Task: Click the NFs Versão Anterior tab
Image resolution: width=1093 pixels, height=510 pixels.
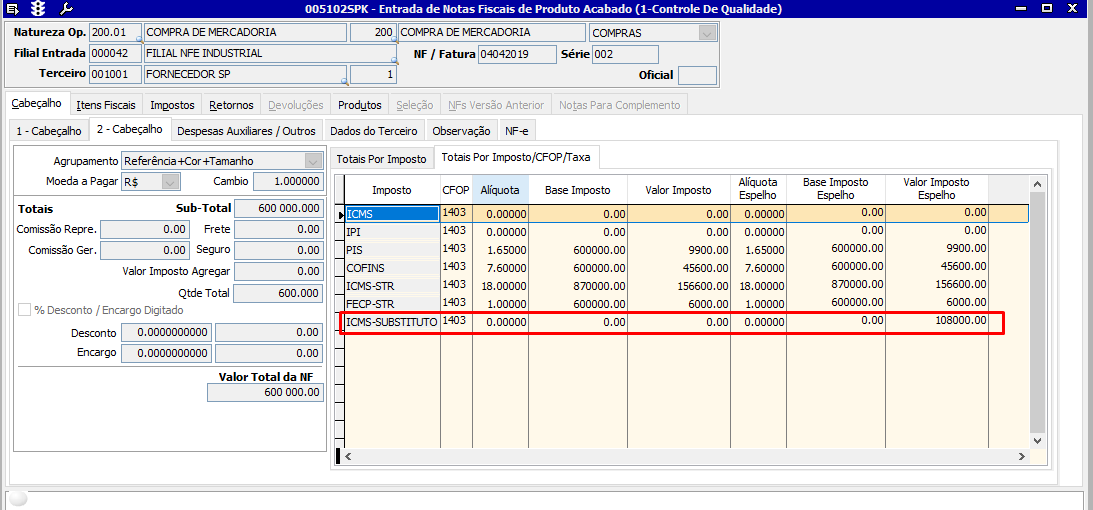Action: 496,105
